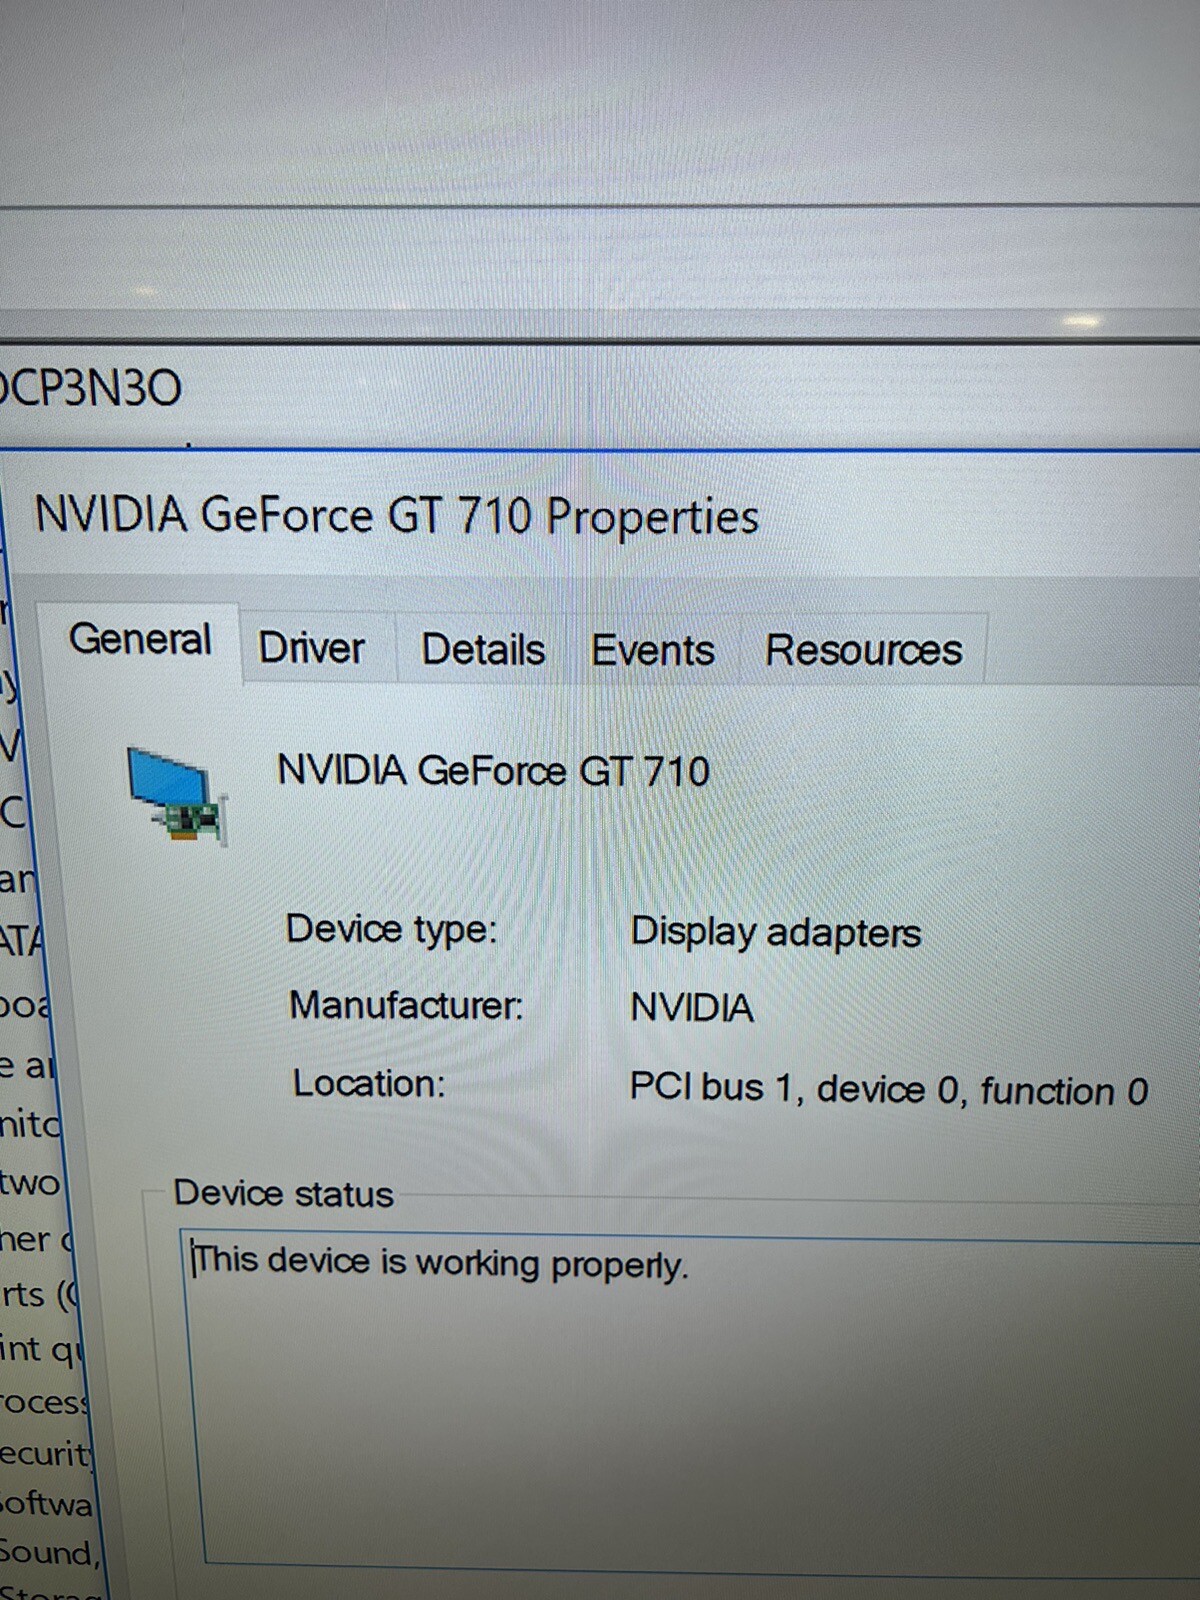Image resolution: width=1200 pixels, height=1600 pixels.
Task: Click the 'Device type:' label
Action: click(x=391, y=929)
